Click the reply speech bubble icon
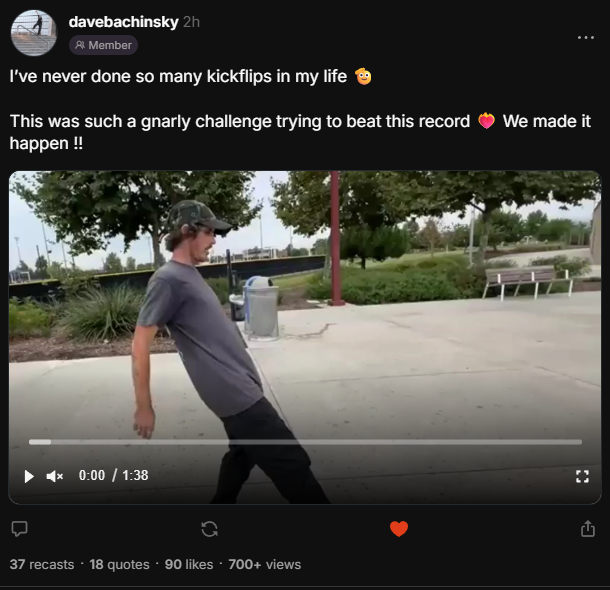The height and width of the screenshot is (590, 610). [19, 528]
